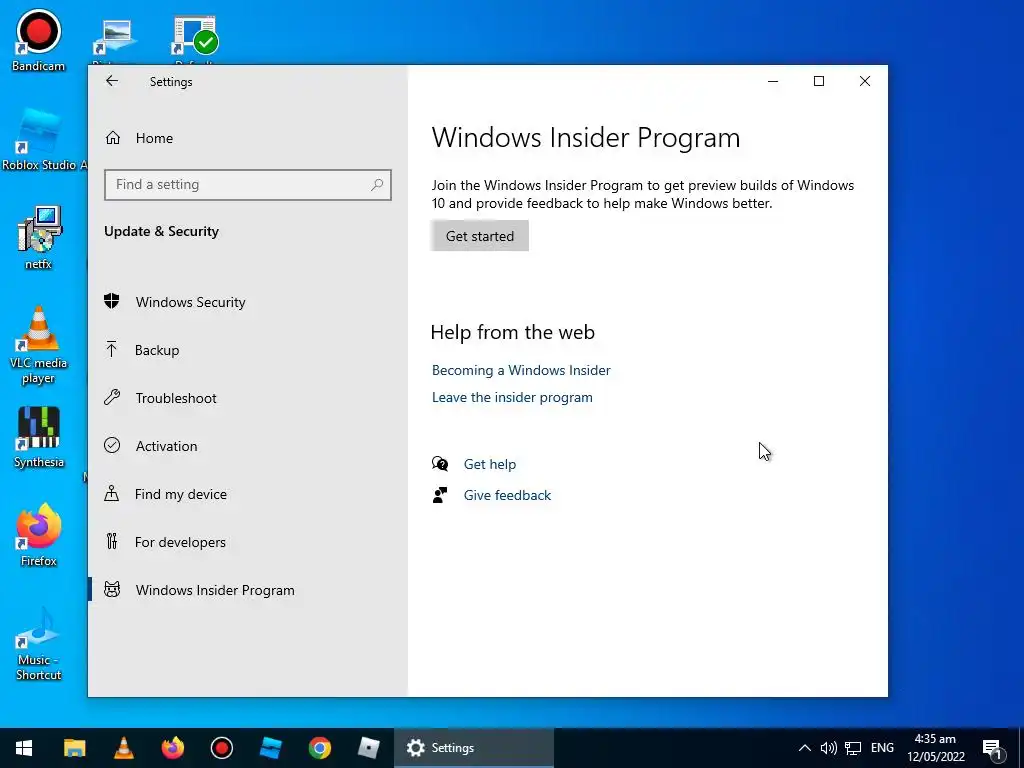The width and height of the screenshot is (1024, 768).
Task: Open the Roblox Player taskbar icon
Action: (368, 748)
